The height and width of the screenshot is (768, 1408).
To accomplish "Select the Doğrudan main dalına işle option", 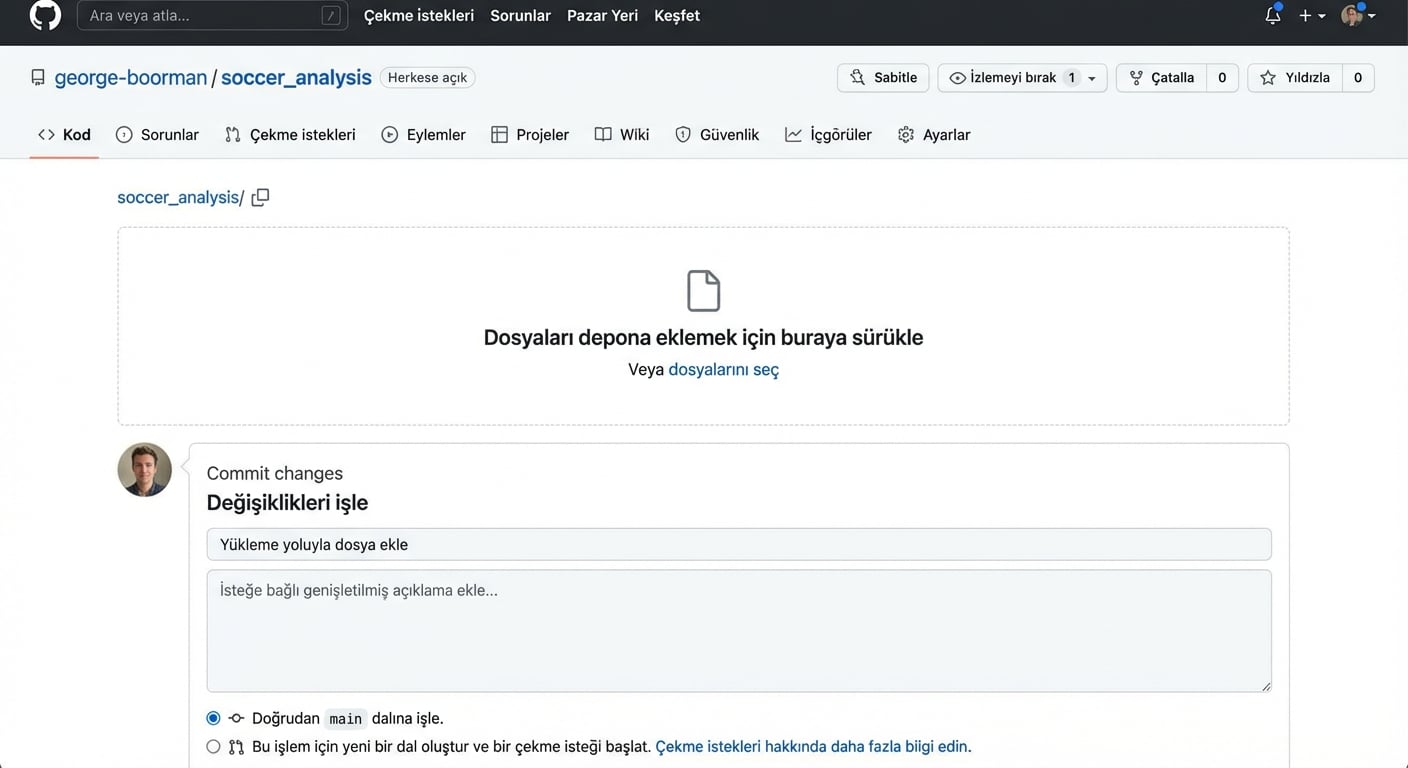I will [x=212, y=717].
